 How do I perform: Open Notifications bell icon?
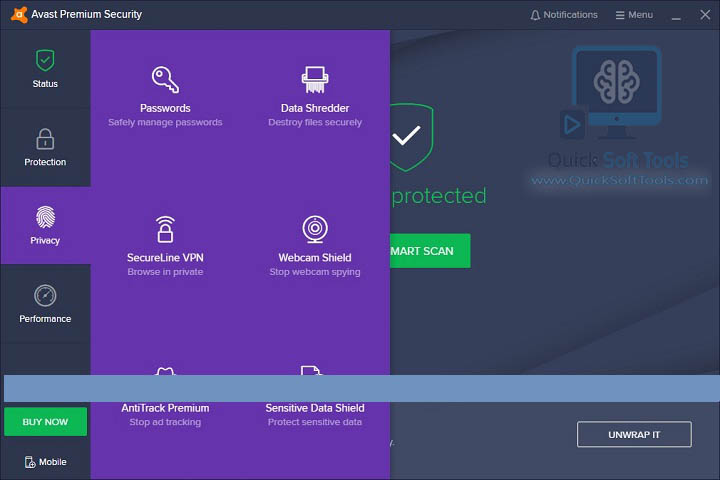(x=535, y=15)
